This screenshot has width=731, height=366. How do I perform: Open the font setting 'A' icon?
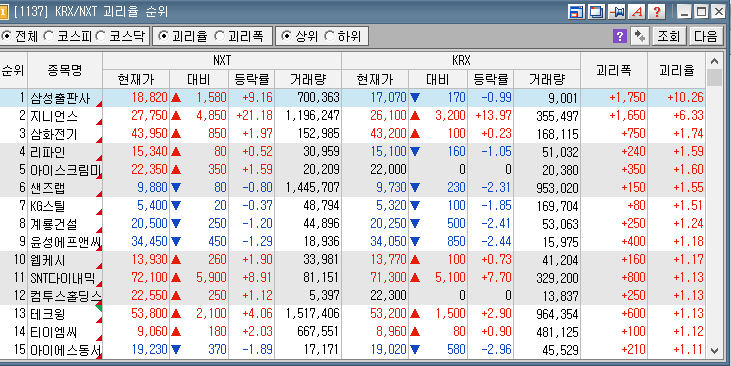[636, 12]
